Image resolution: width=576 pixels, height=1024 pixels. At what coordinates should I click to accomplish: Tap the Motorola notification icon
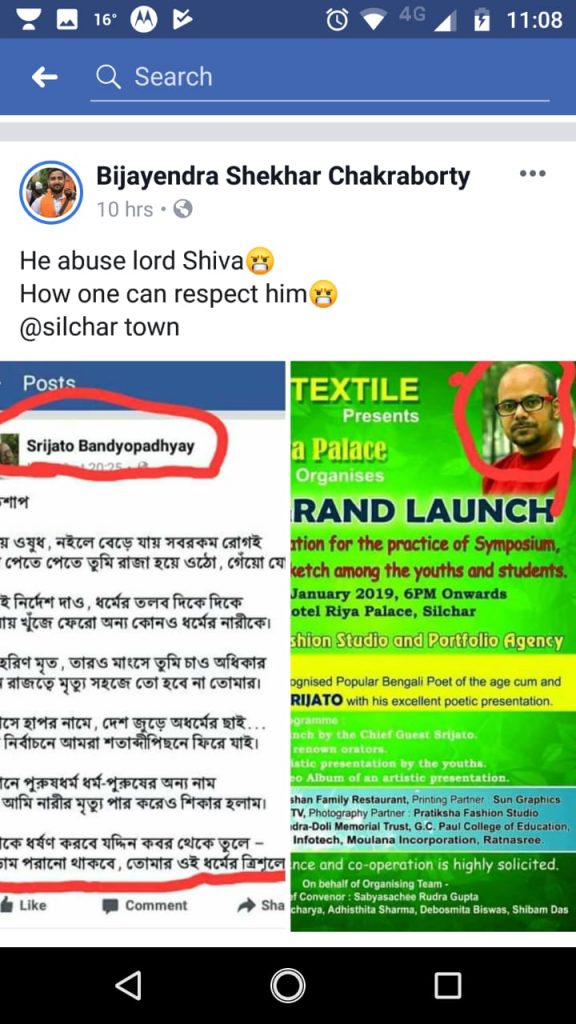click(144, 20)
